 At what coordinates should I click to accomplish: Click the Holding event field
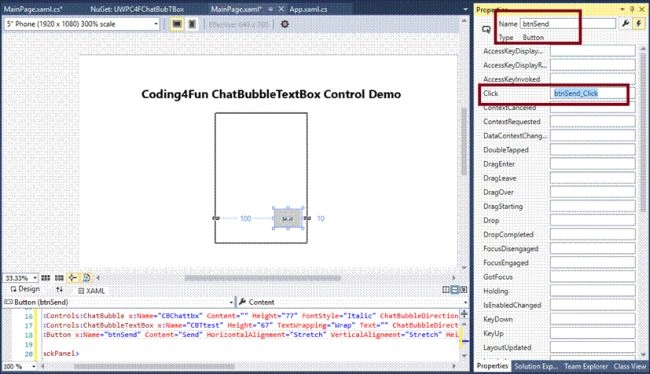point(592,291)
